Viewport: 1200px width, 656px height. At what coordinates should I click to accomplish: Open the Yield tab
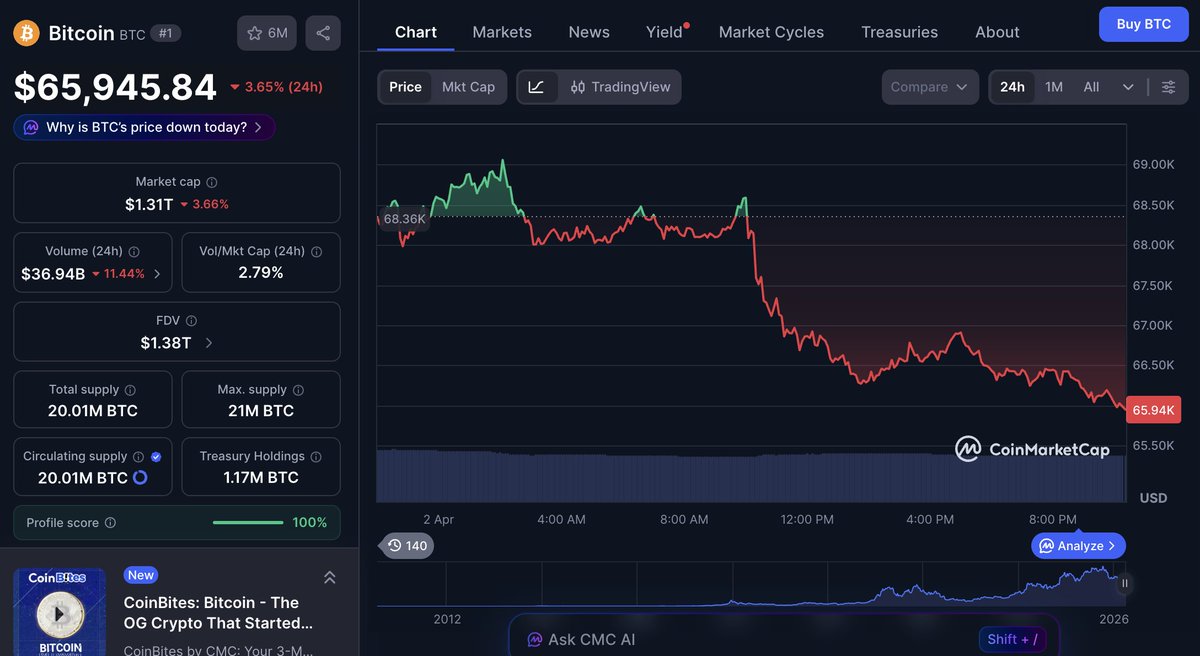[x=665, y=32]
